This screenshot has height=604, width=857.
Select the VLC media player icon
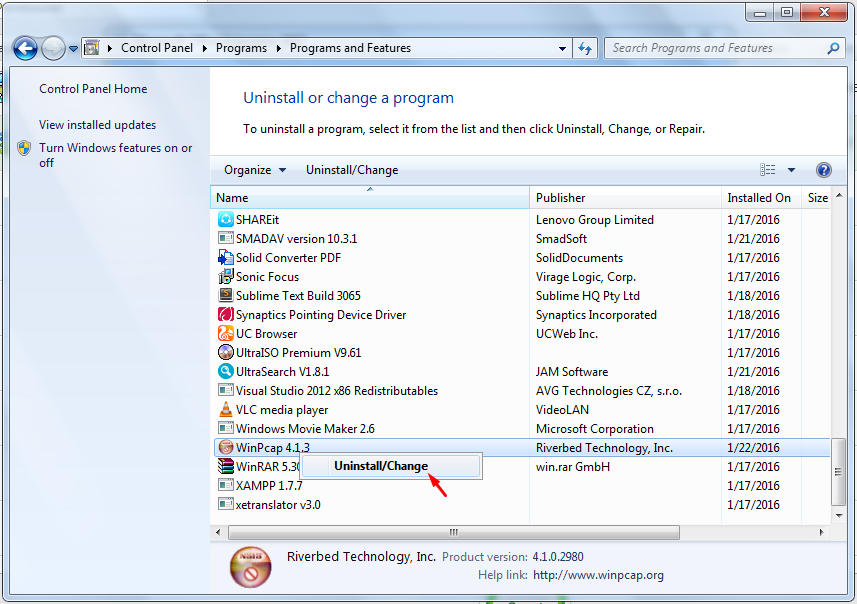coord(226,410)
